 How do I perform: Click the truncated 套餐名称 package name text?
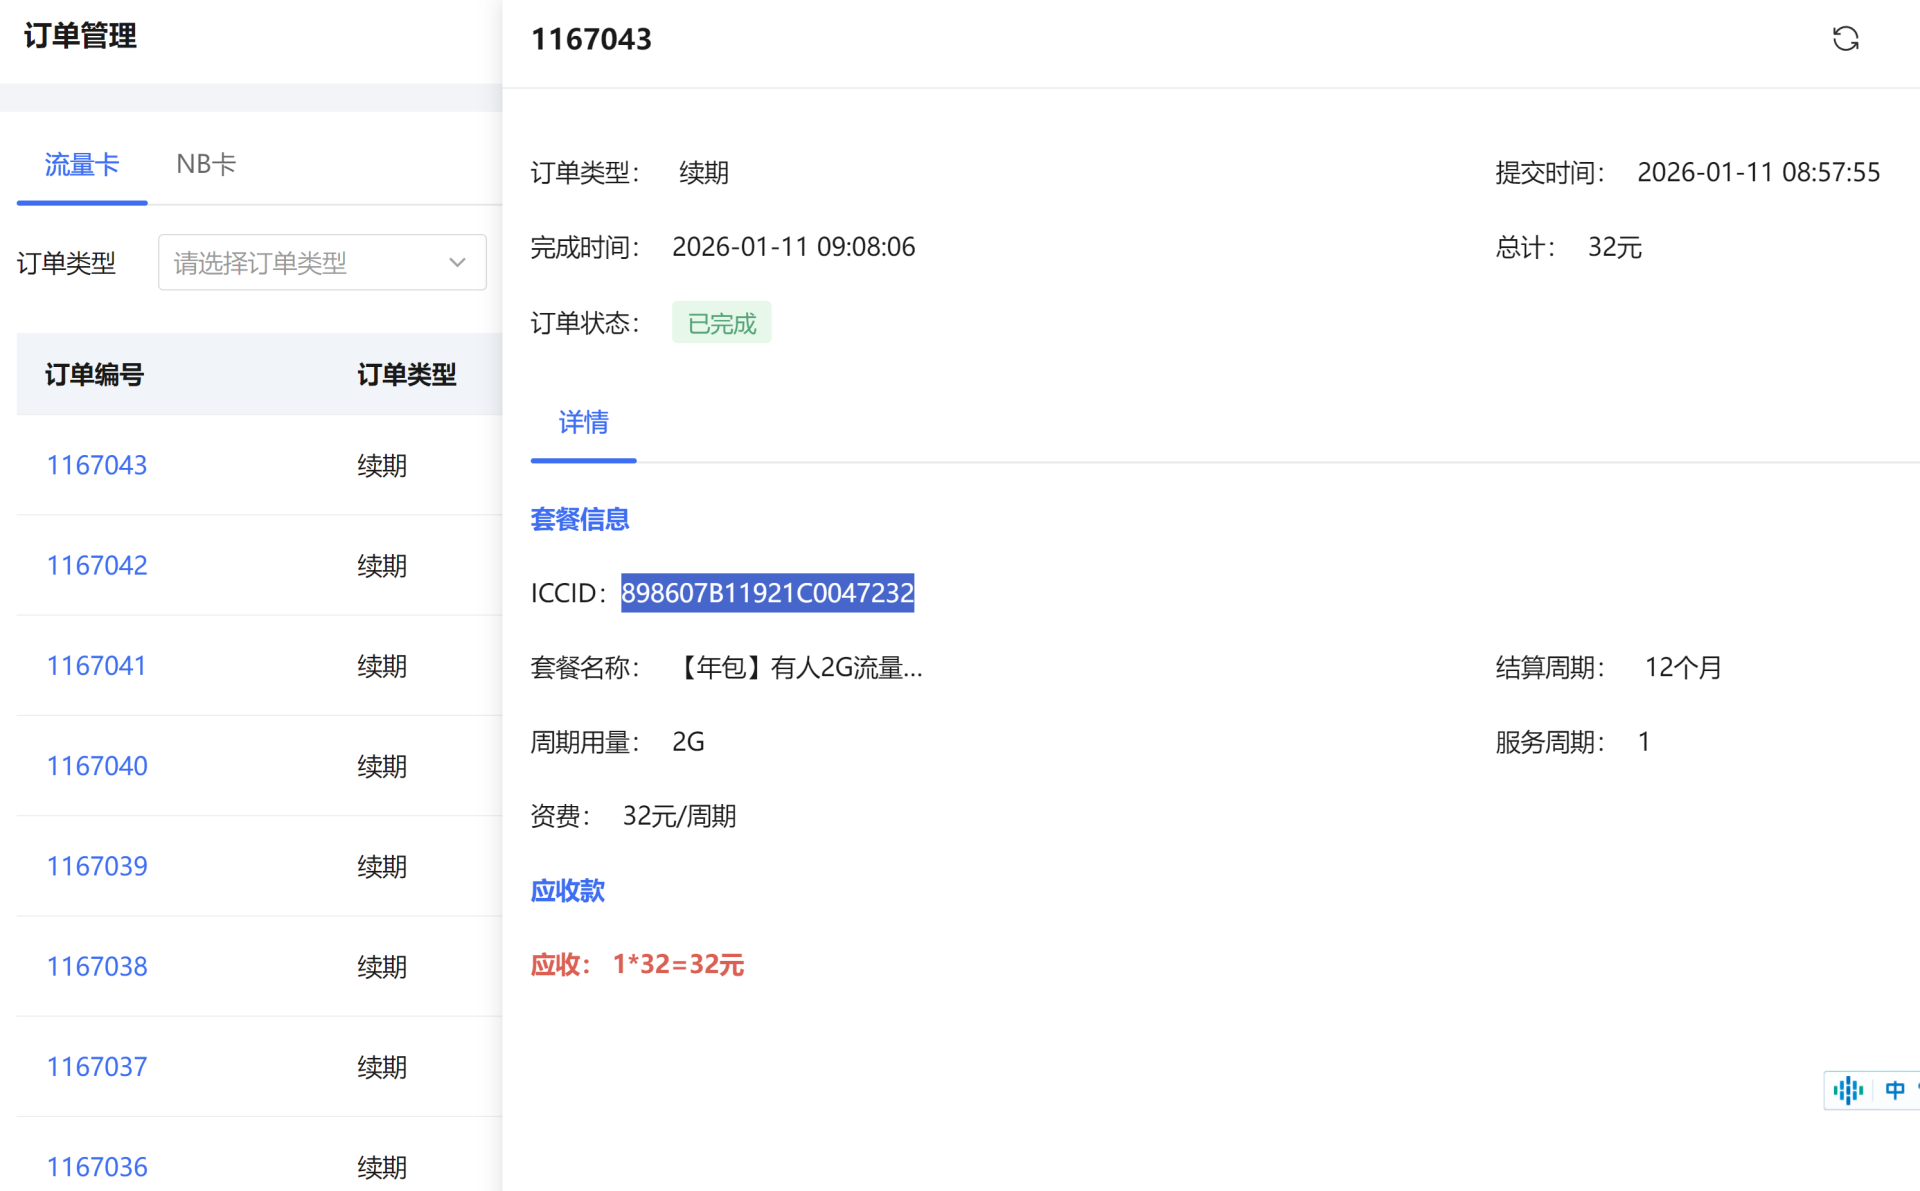click(800, 667)
